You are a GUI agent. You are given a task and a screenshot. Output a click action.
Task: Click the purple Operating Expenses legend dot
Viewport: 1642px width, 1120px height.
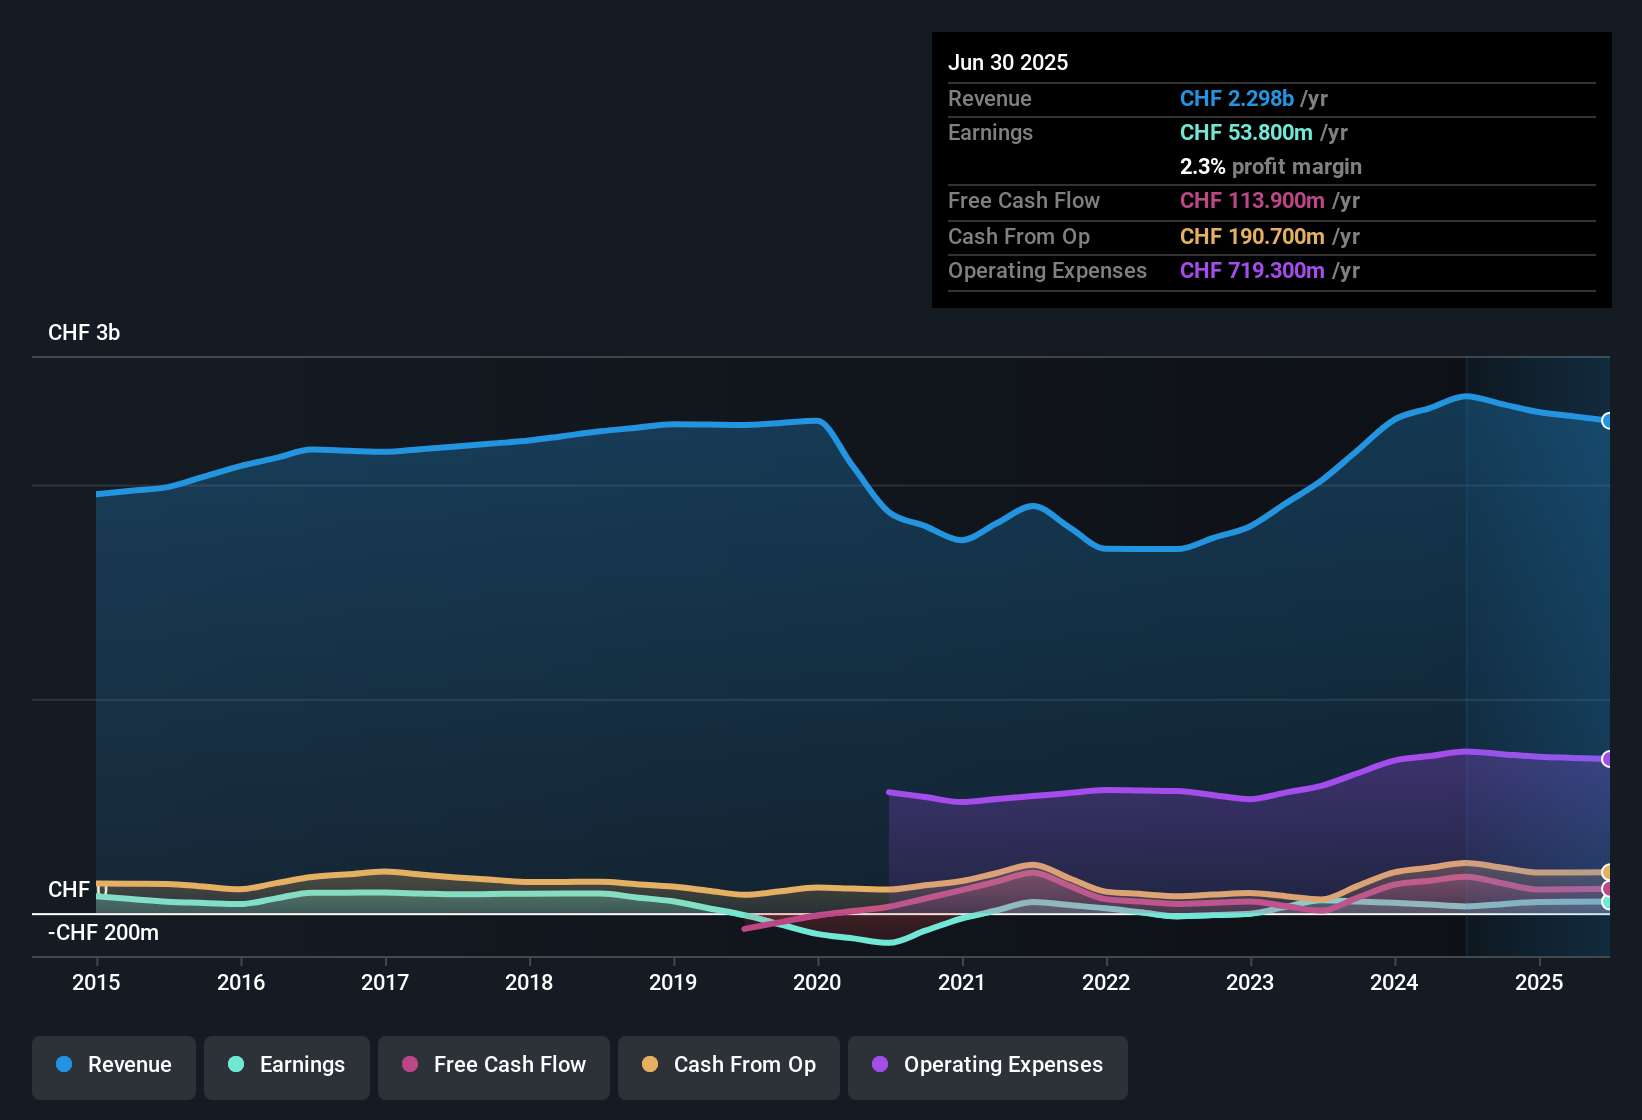coord(879,1065)
